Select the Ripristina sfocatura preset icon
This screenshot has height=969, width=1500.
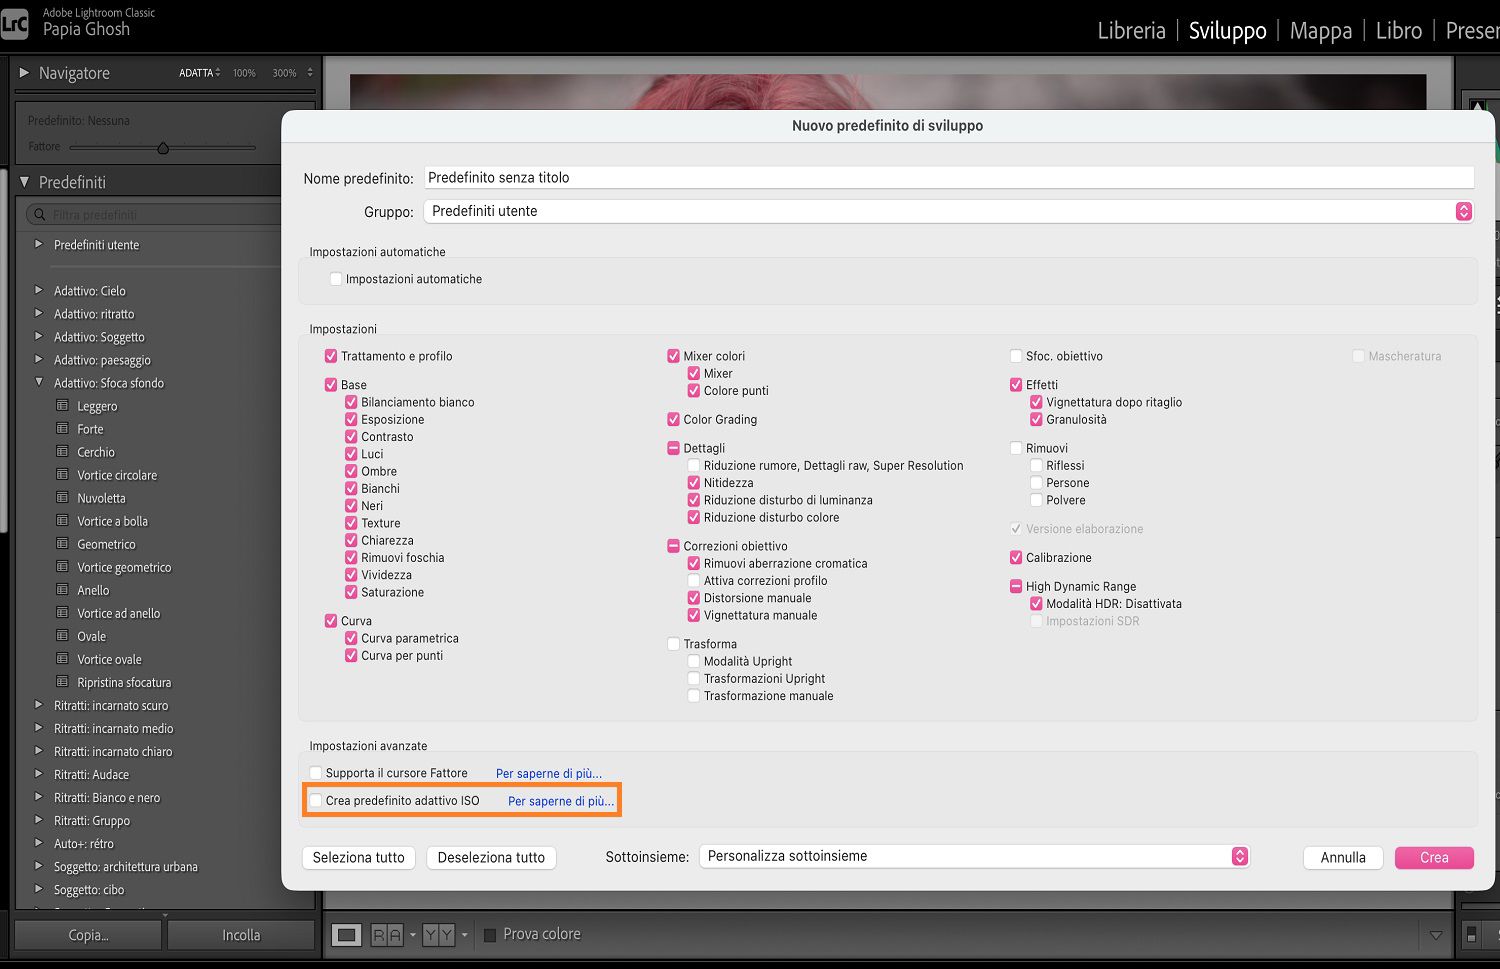click(62, 682)
